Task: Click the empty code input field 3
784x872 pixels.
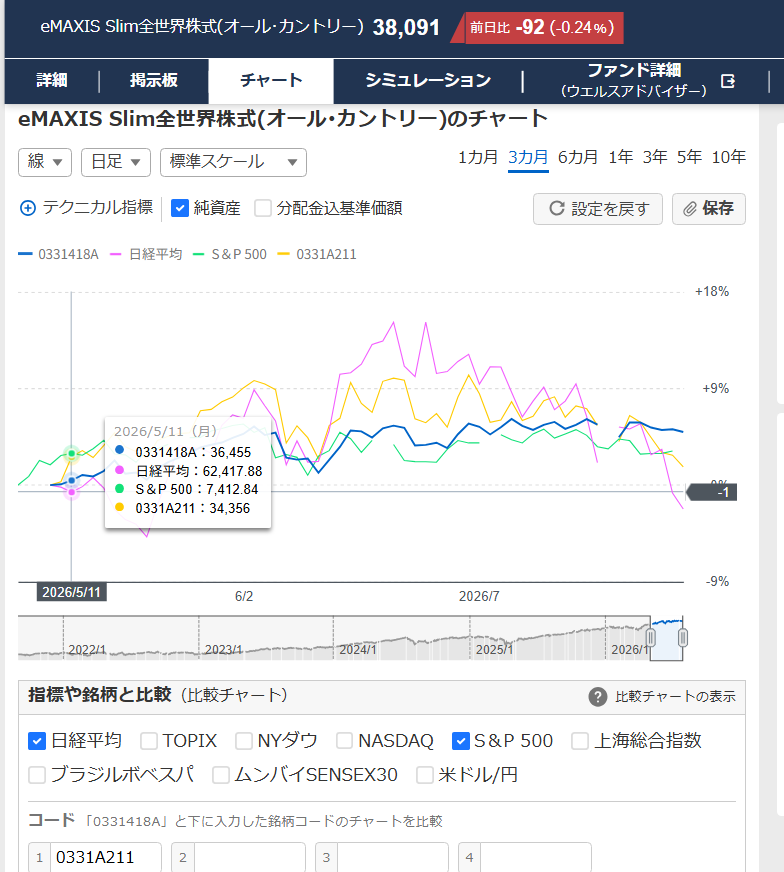Action: click(393, 857)
